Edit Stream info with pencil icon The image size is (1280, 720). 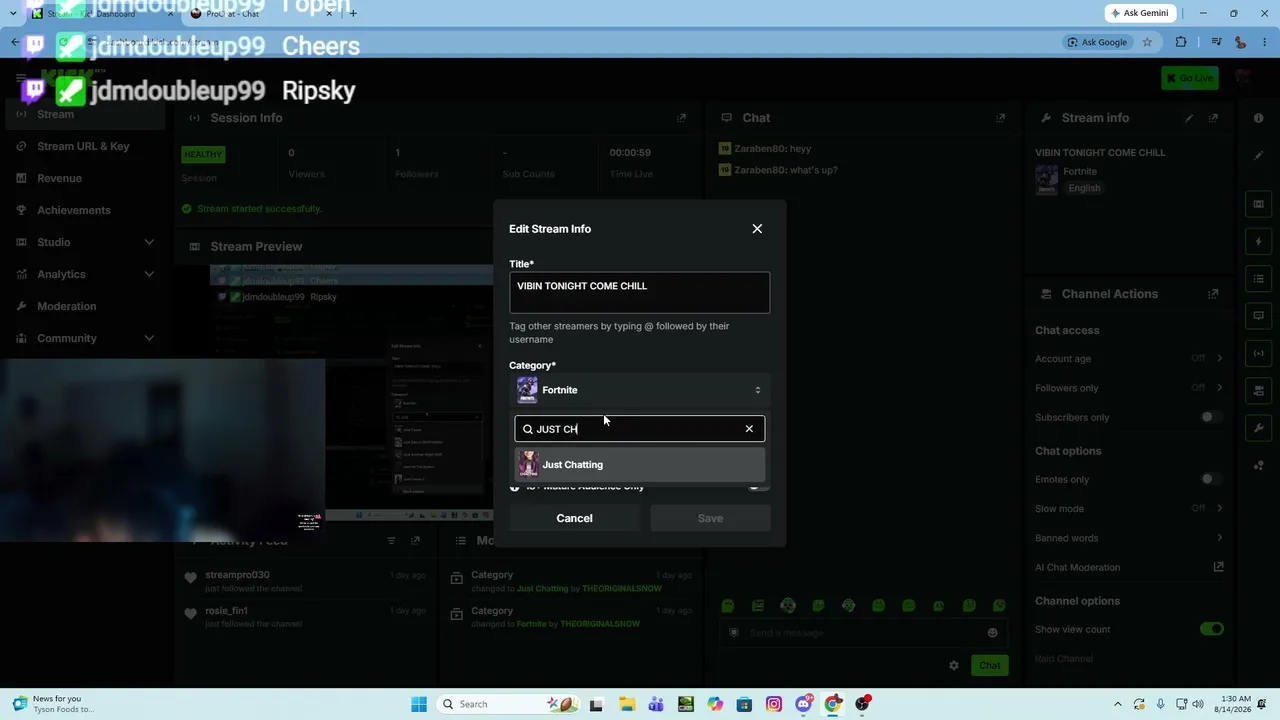coord(1189,118)
